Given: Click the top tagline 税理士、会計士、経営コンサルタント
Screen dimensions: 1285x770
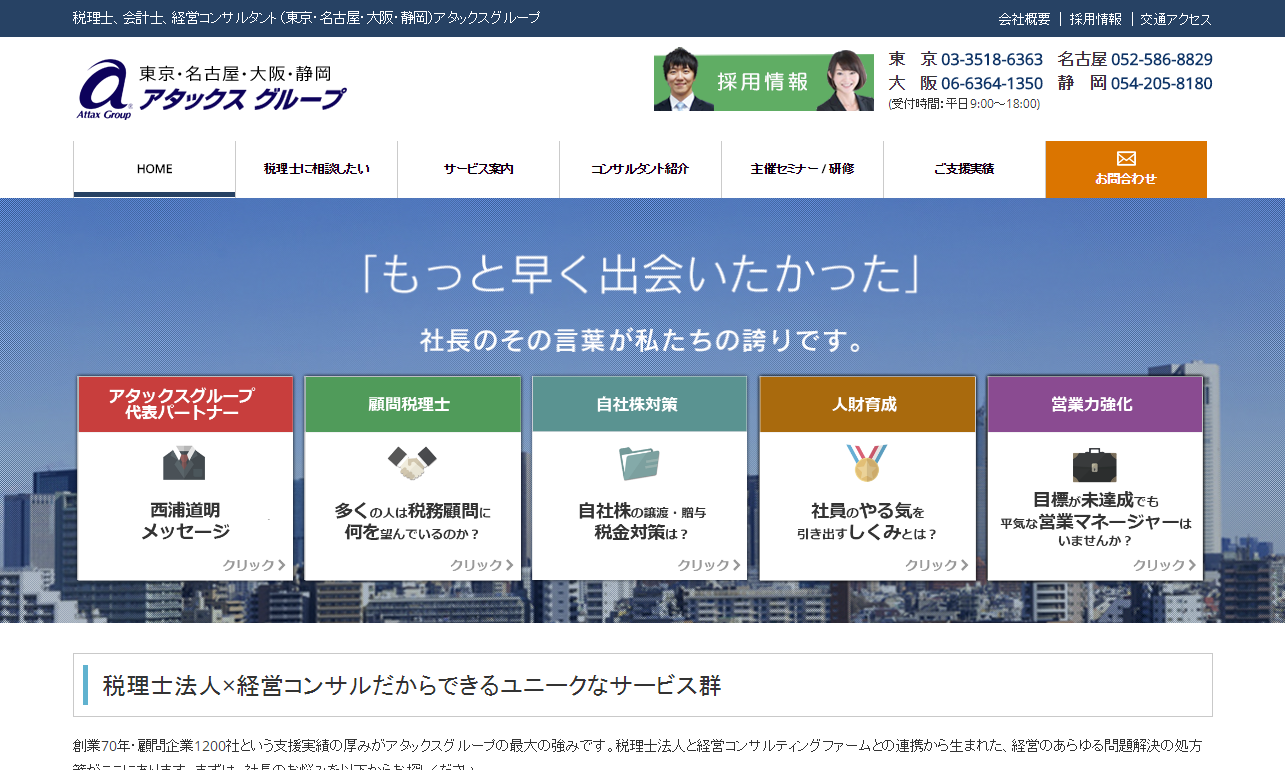Looking at the screenshot, I should coord(307,18).
